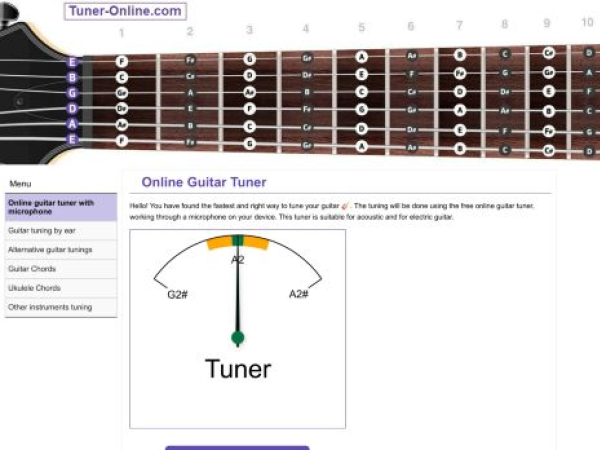Viewport: 600px width, 450px height.
Task: Click the A2 note label under arc
Action: [238, 260]
